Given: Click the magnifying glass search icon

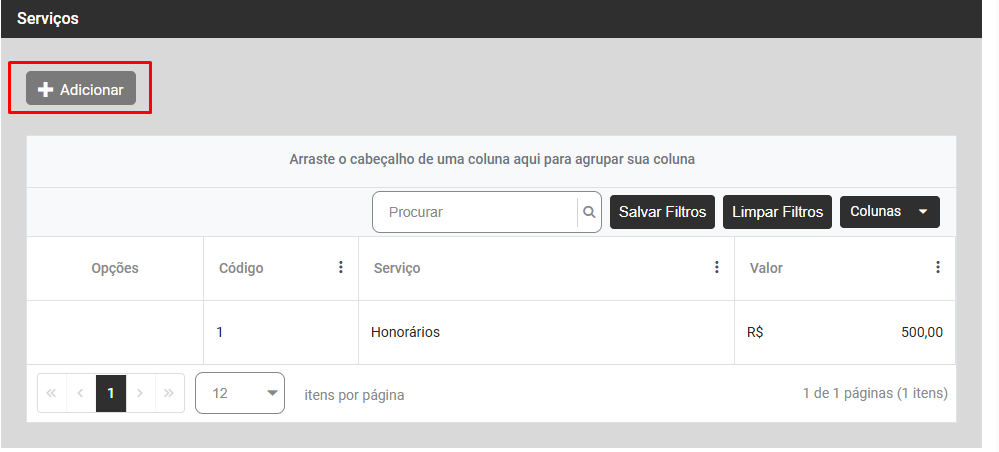Looking at the screenshot, I should pos(589,212).
